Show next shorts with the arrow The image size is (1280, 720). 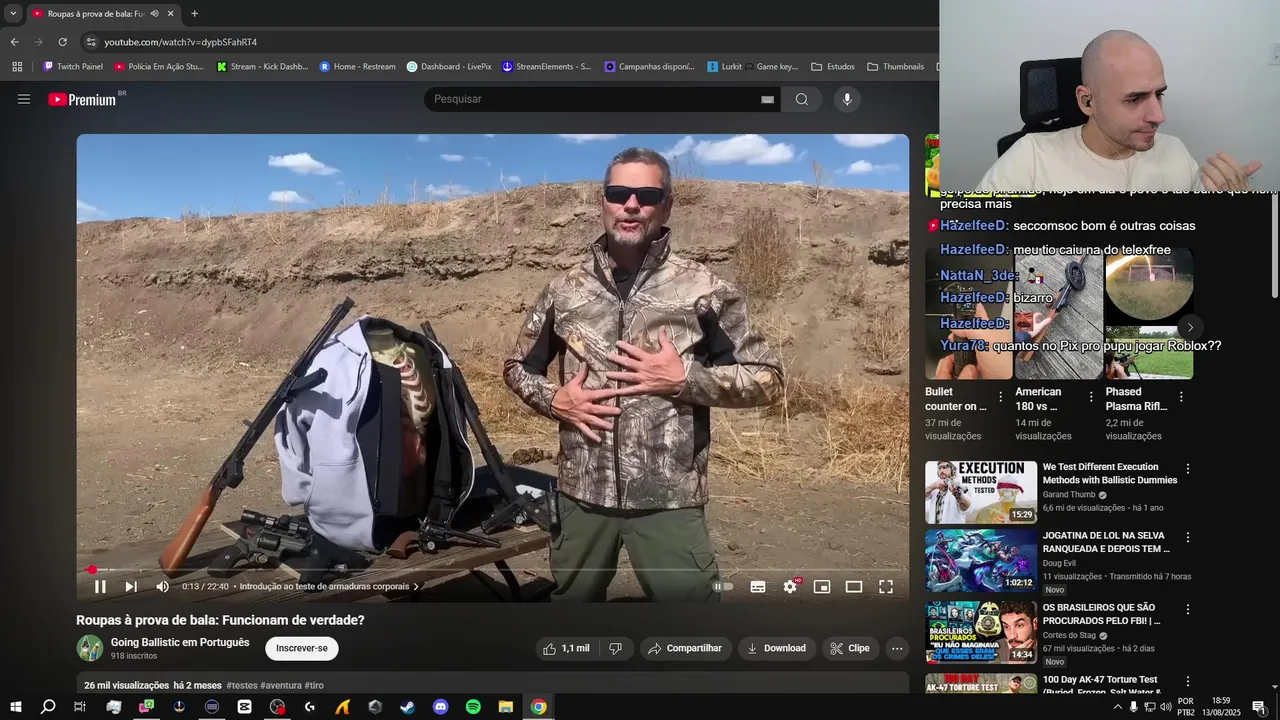(x=1190, y=328)
